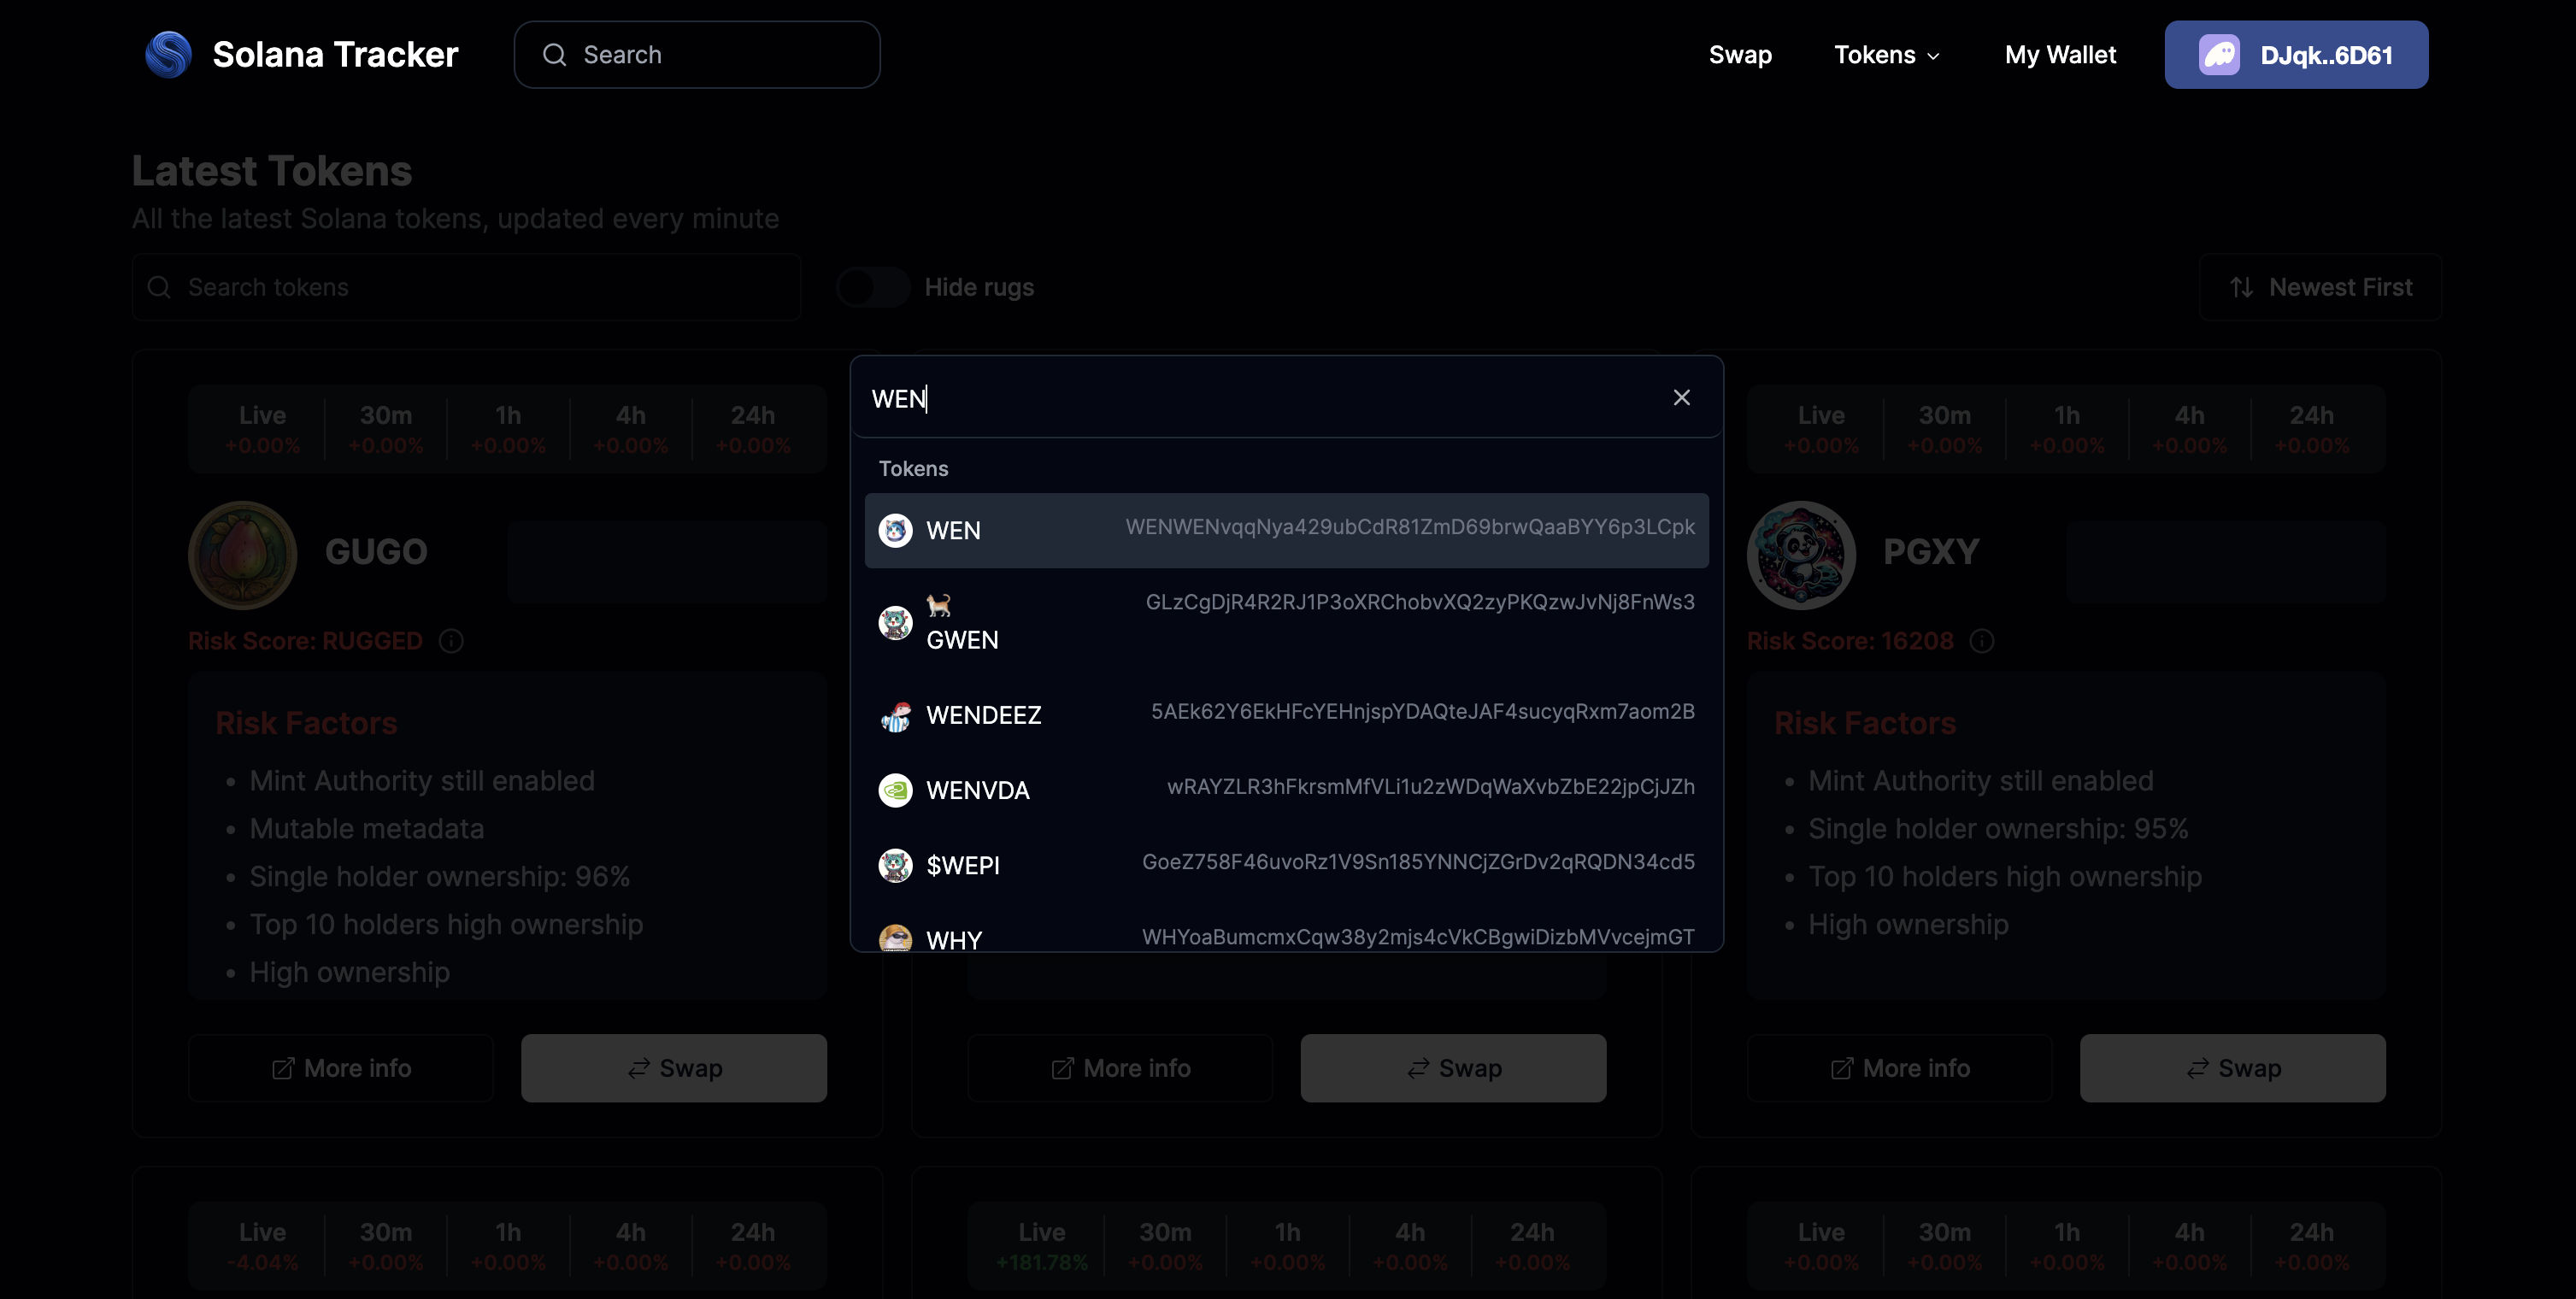Click the Tokens section heading in results
2576x1299 pixels.
pos(913,468)
